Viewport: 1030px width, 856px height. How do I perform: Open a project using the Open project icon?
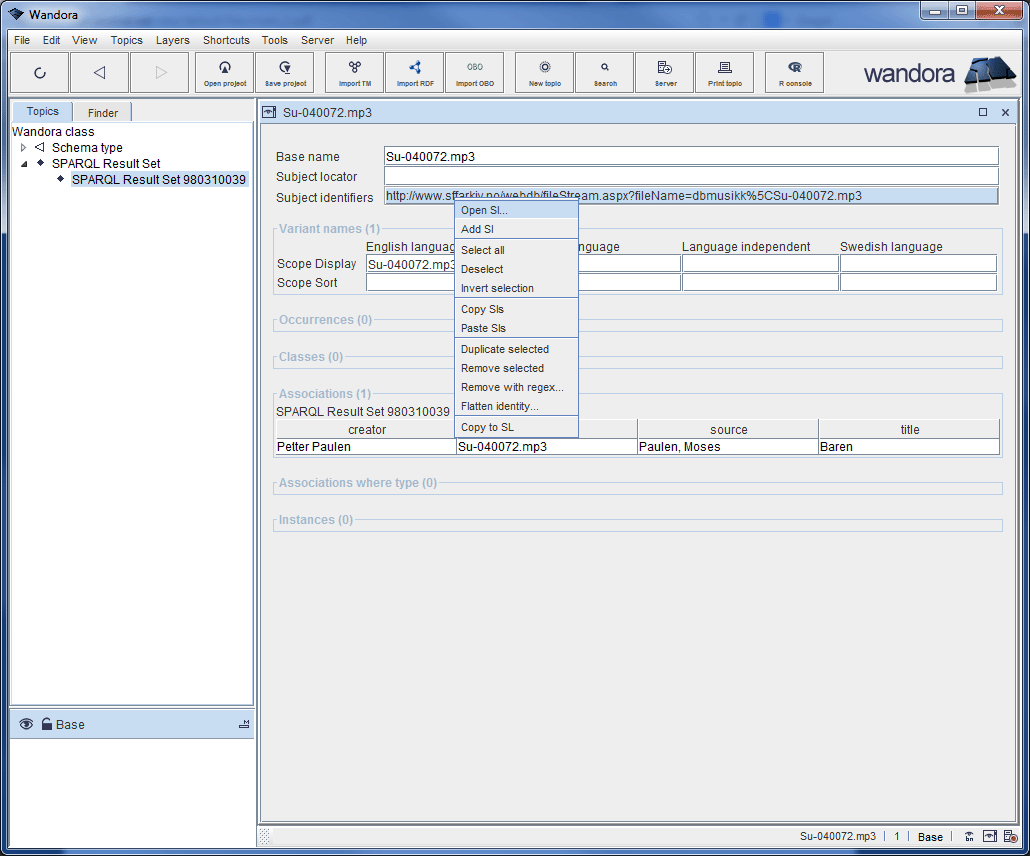click(224, 72)
